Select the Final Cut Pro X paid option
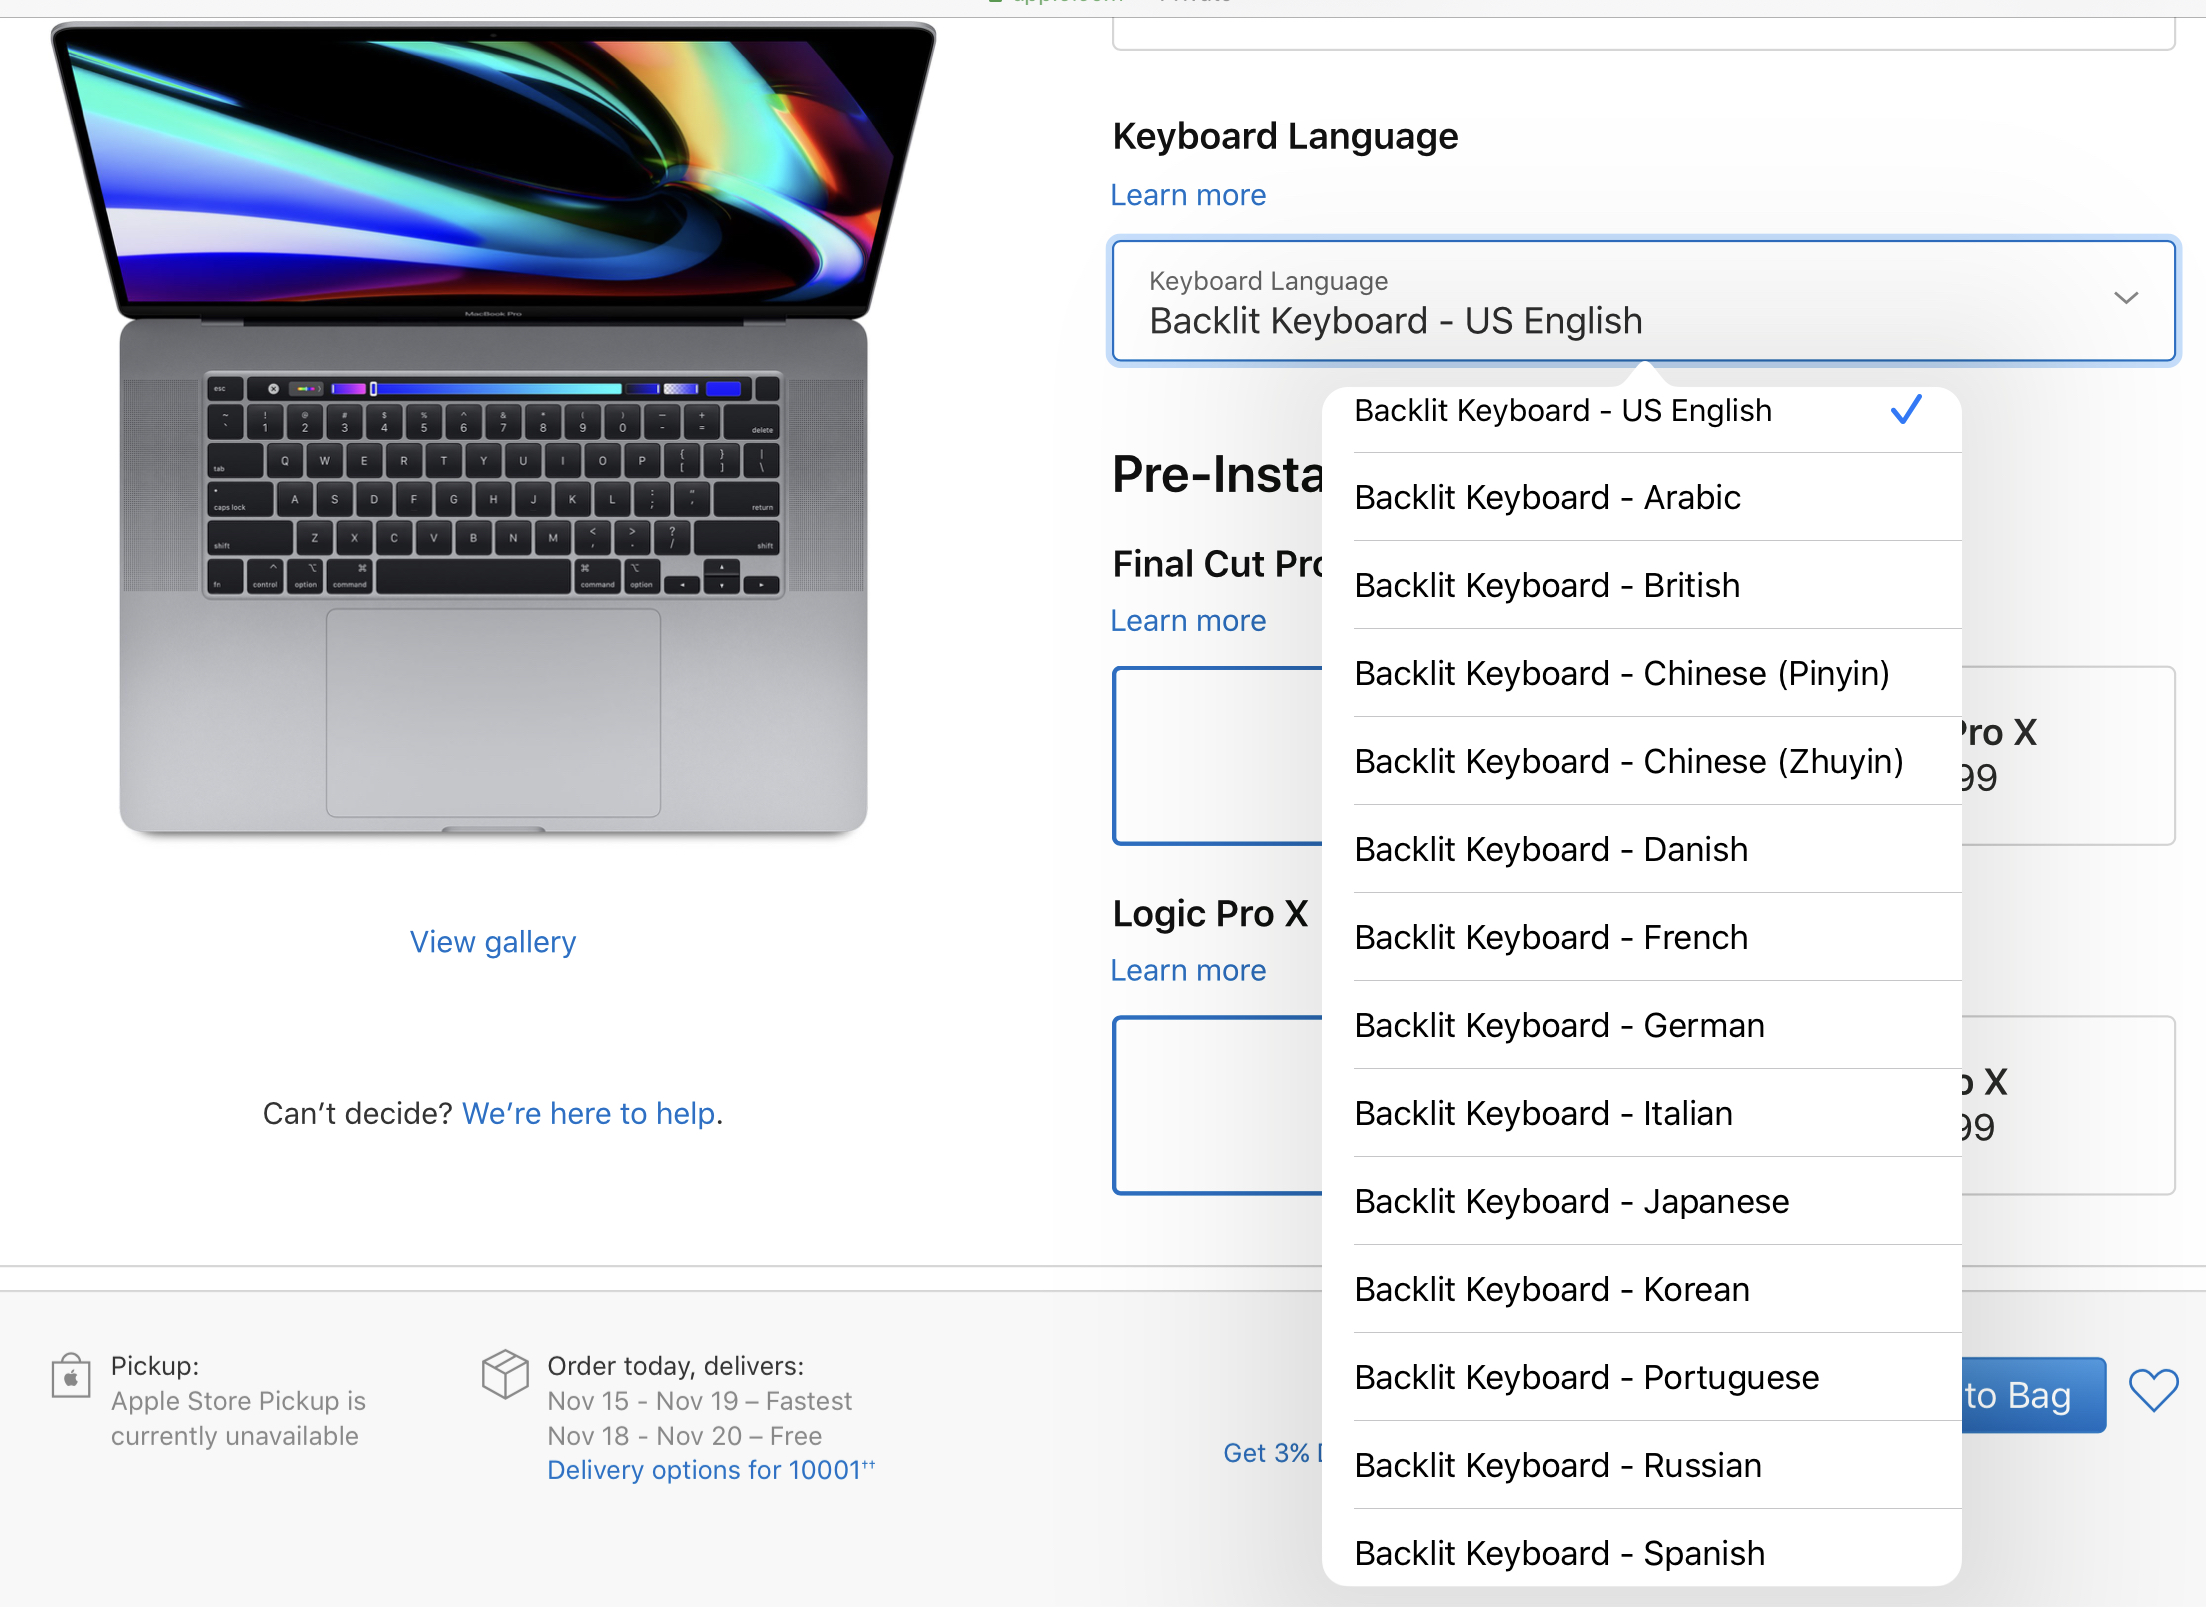The width and height of the screenshot is (2206, 1607). click(2067, 756)
